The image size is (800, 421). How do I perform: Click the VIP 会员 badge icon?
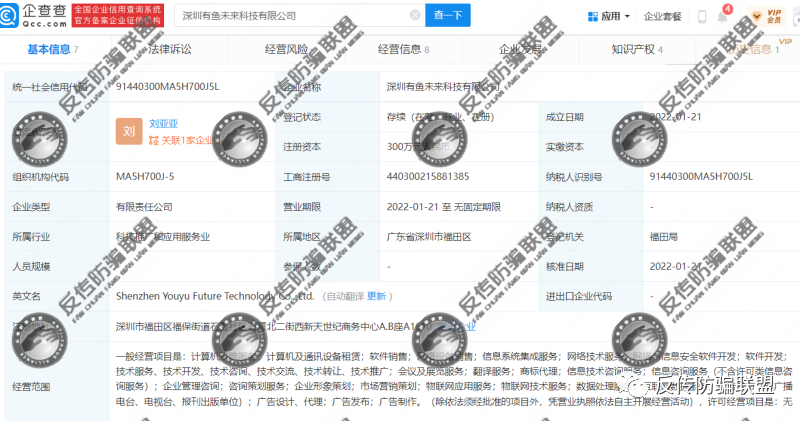tap(768, 16)
